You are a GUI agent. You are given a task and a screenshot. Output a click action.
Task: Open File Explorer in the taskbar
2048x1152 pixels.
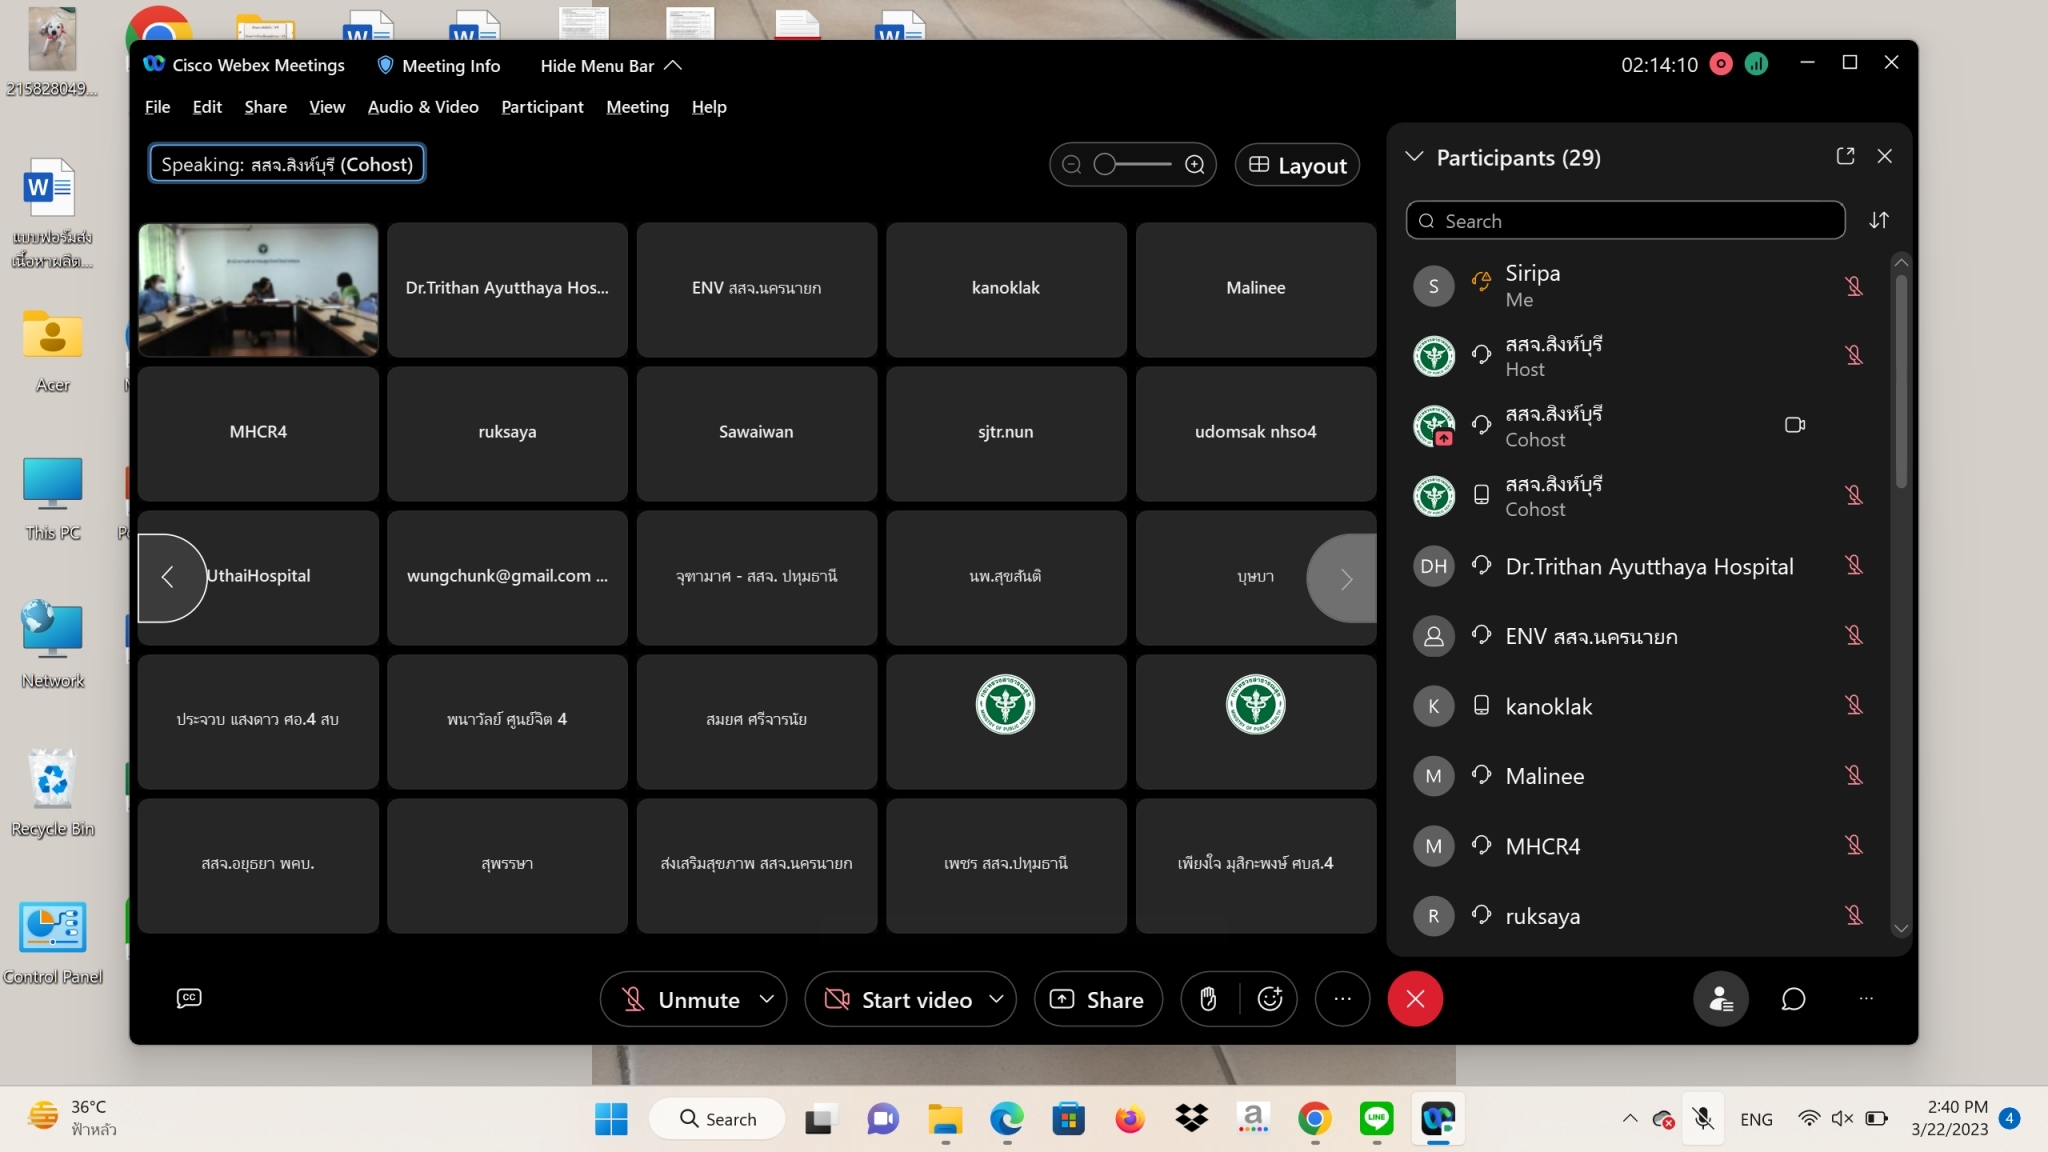pos(944,1119)
